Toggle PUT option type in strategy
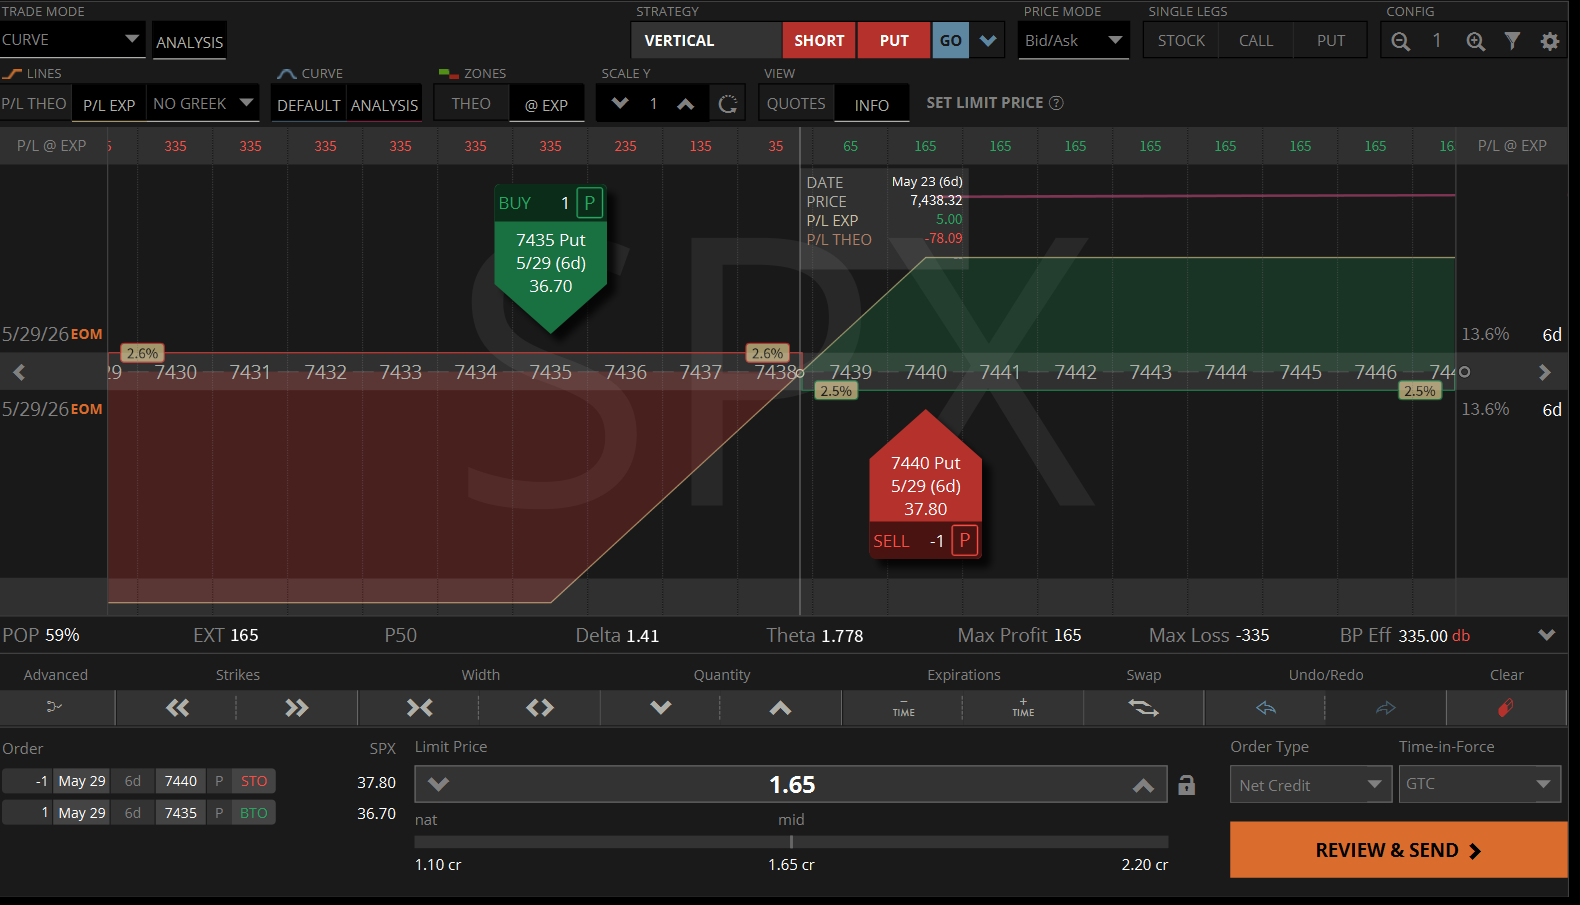 (894, 41)
